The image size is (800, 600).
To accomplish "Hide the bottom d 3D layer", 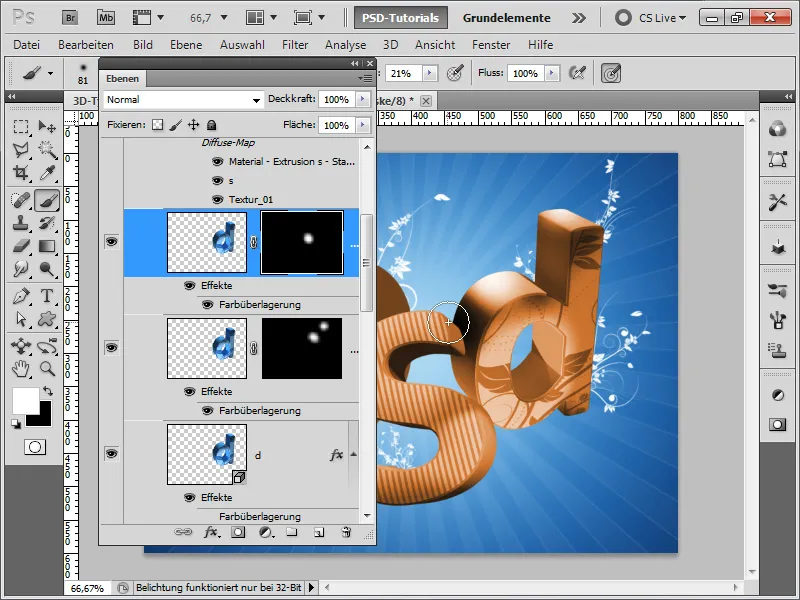I will pyautogui.click(x=111, y=454).
